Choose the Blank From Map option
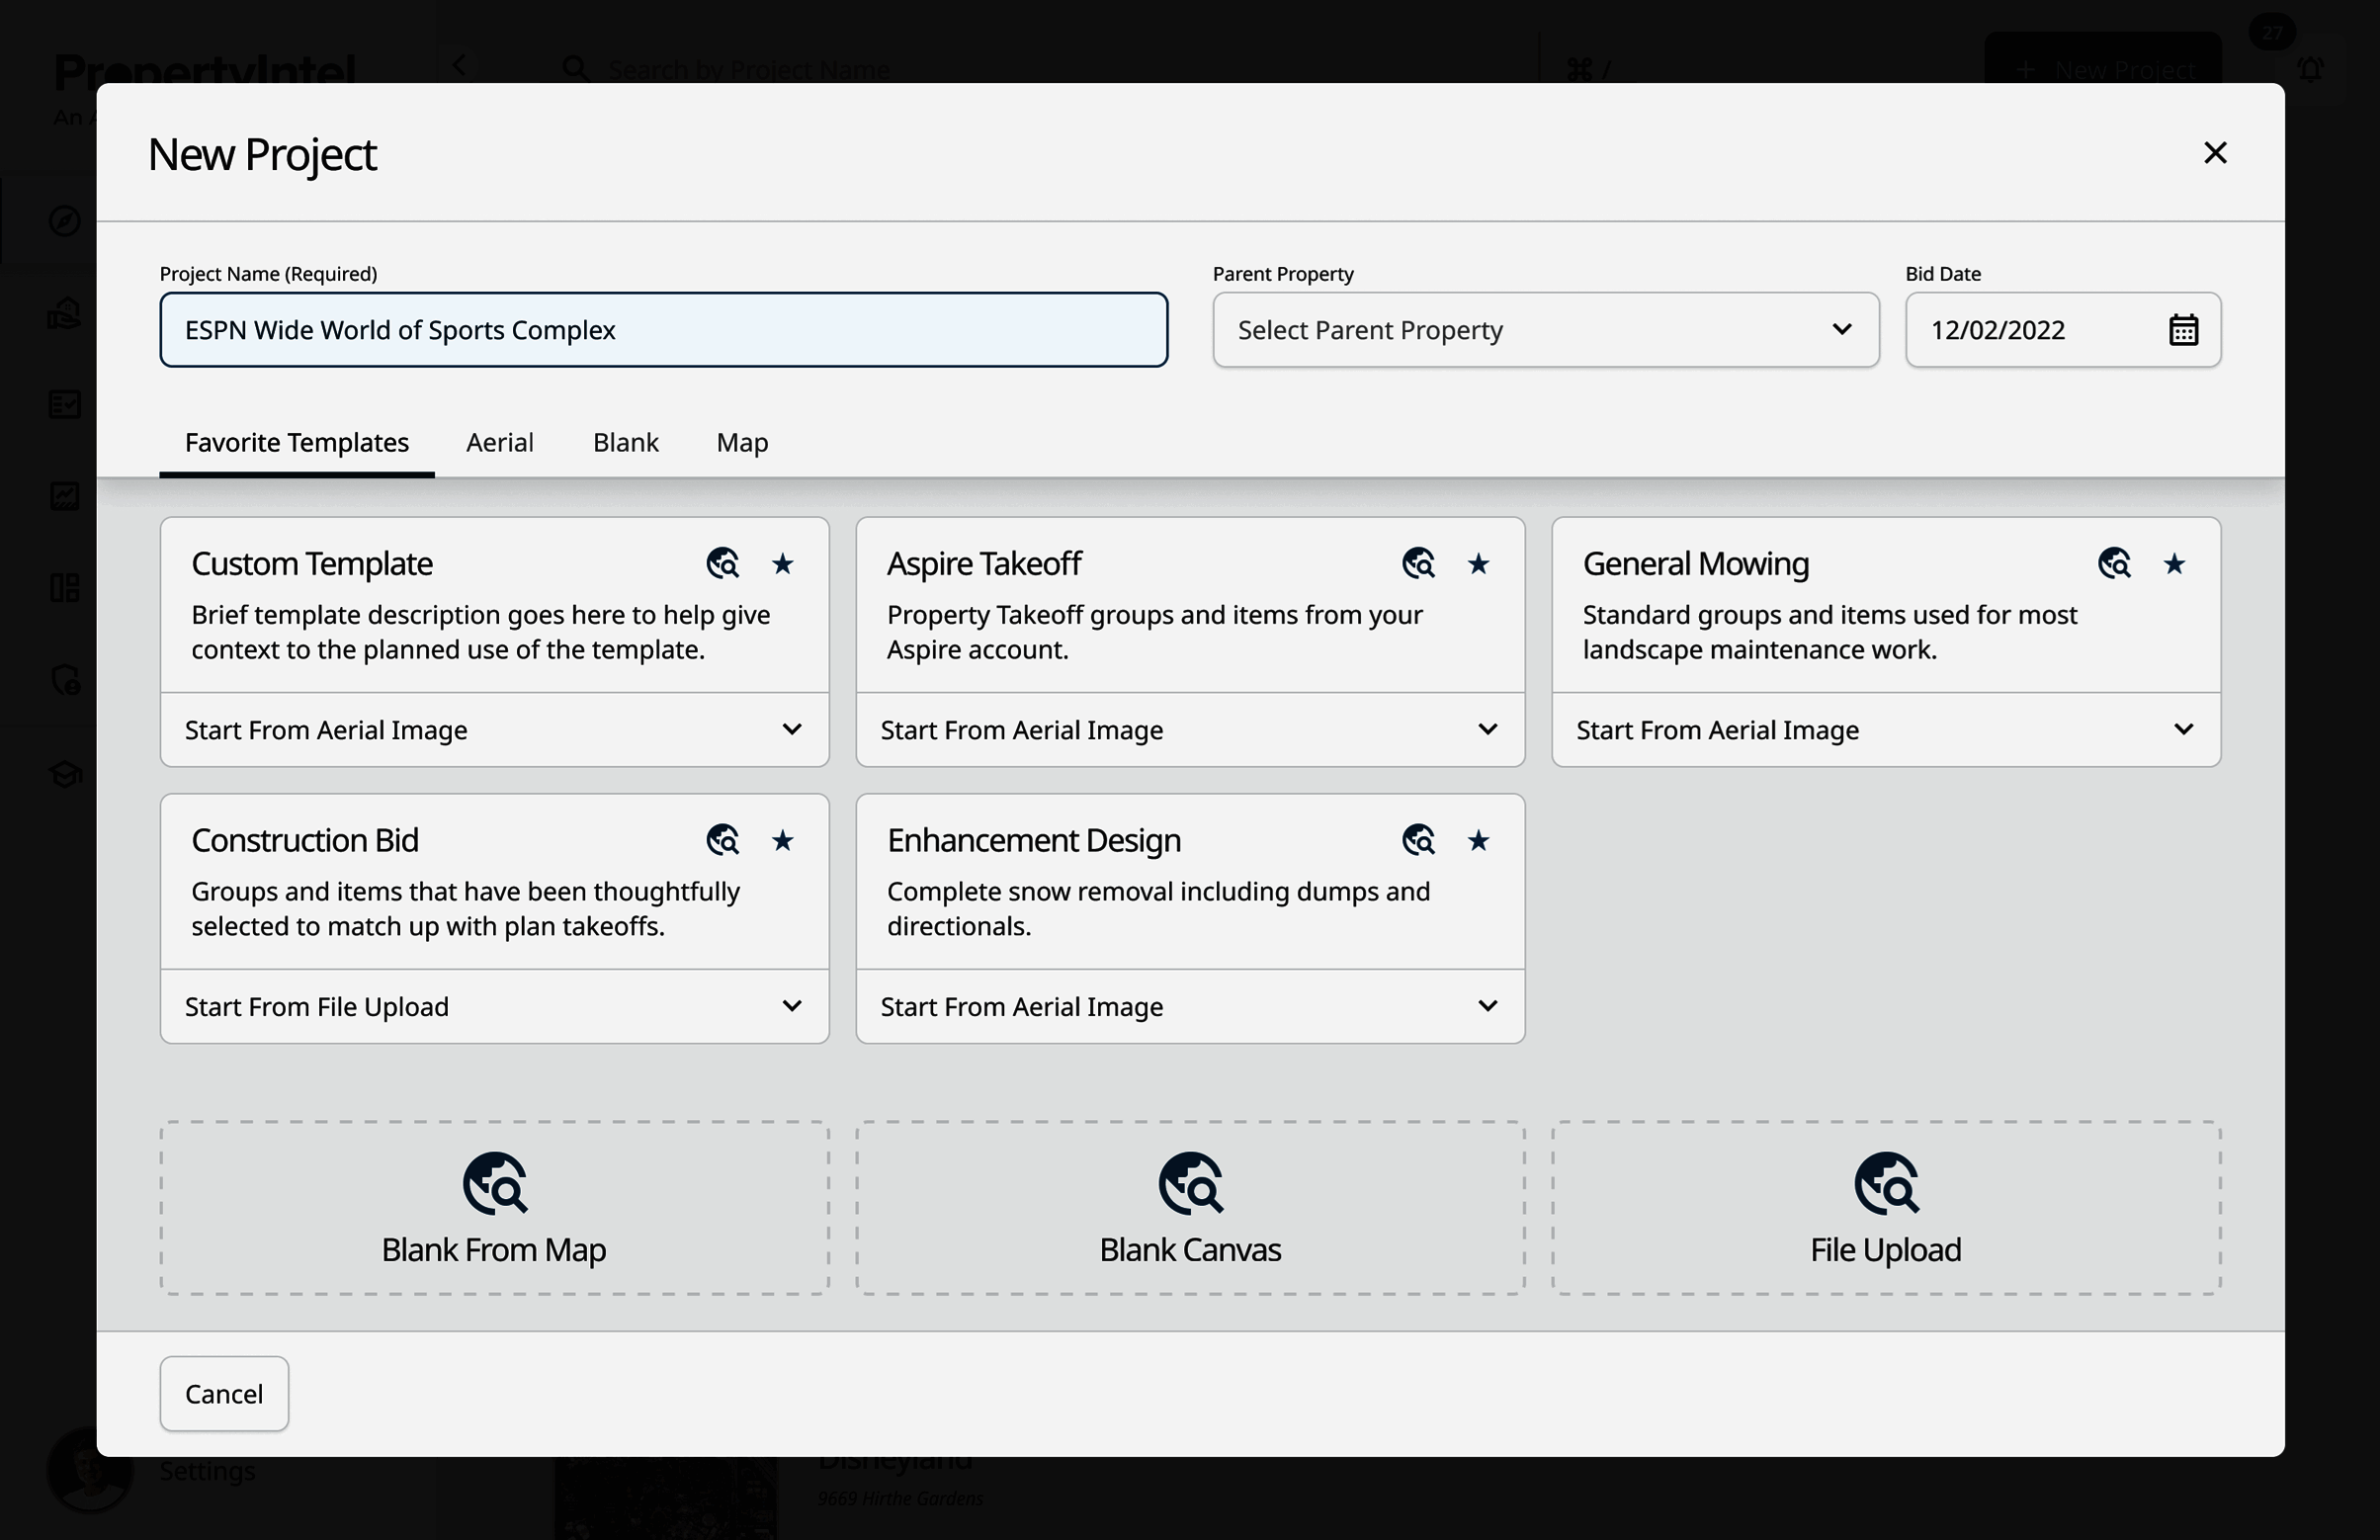 tap(494, 1208)
